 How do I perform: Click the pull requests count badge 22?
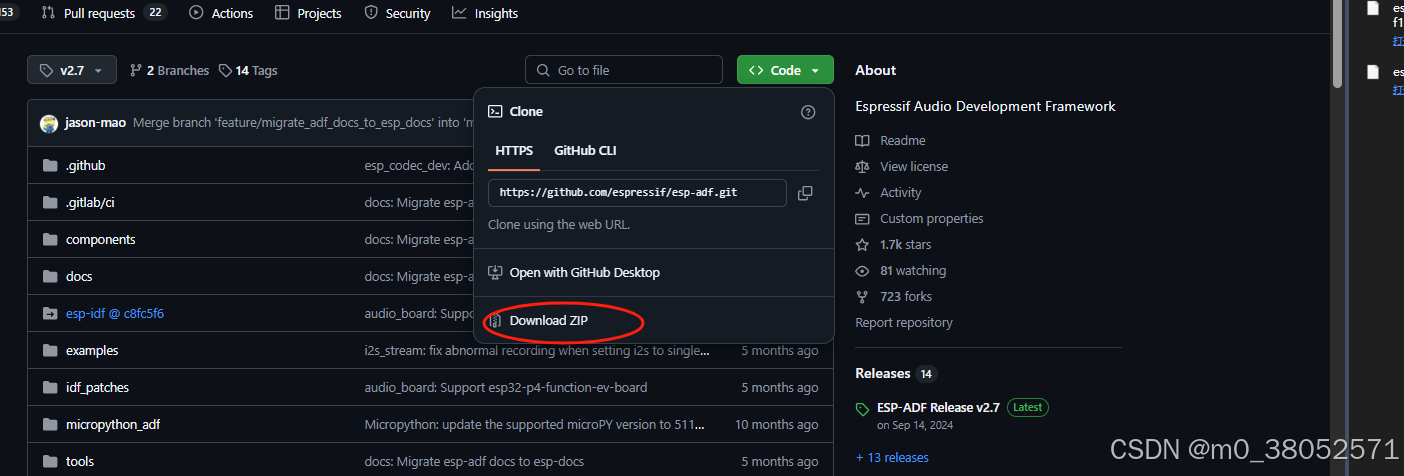pos(154,13)
